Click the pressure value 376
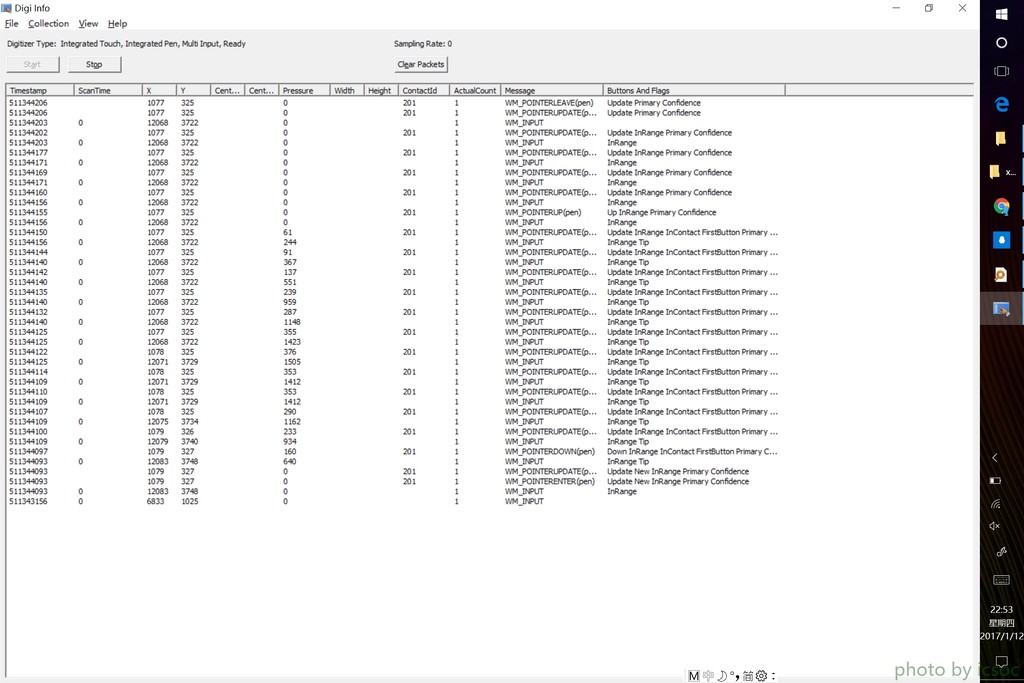The width and height of the screenshot is (1024, 683). click(x=290, y=352)
